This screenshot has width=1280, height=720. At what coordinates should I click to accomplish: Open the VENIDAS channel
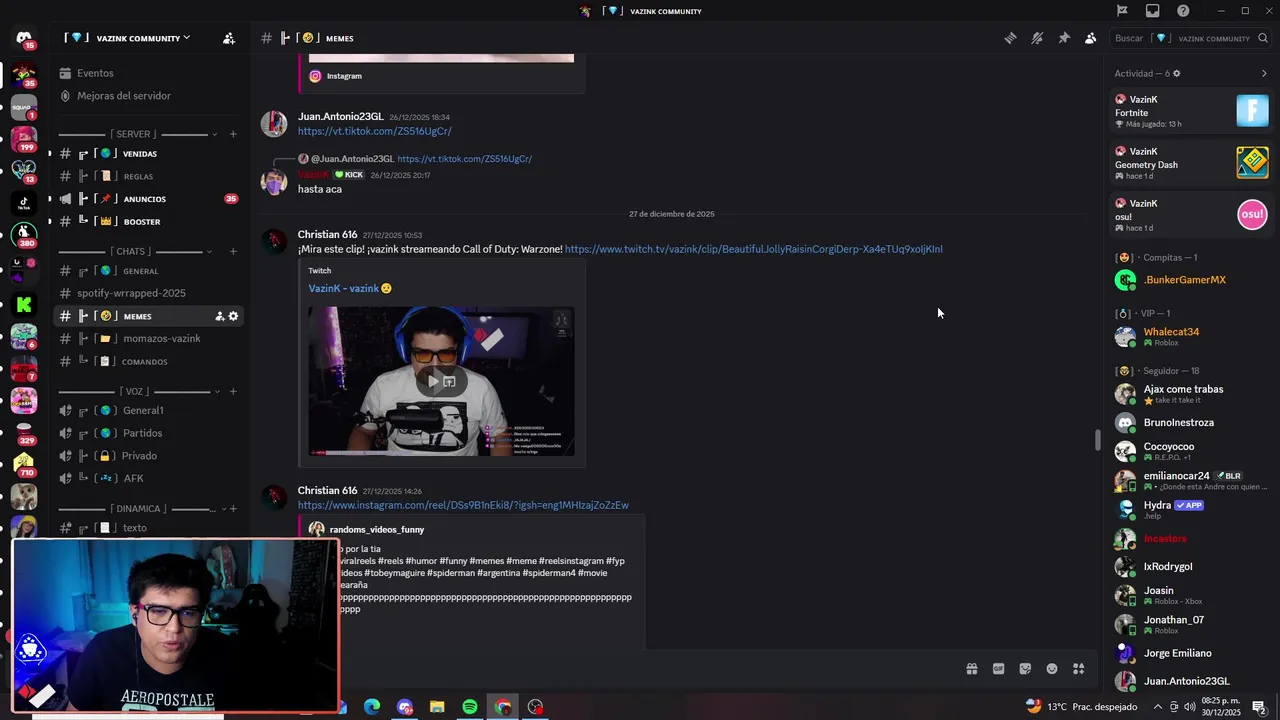click(147, 154)
